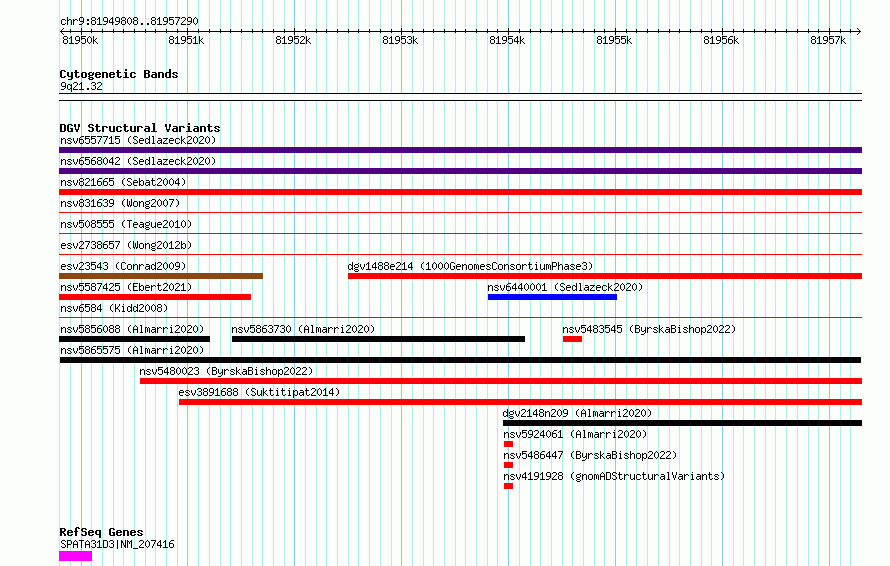Viewport: 890px width, 566px height.
Task: Click the RefSeq Genes track heading
Action: (x=102, y=532)
